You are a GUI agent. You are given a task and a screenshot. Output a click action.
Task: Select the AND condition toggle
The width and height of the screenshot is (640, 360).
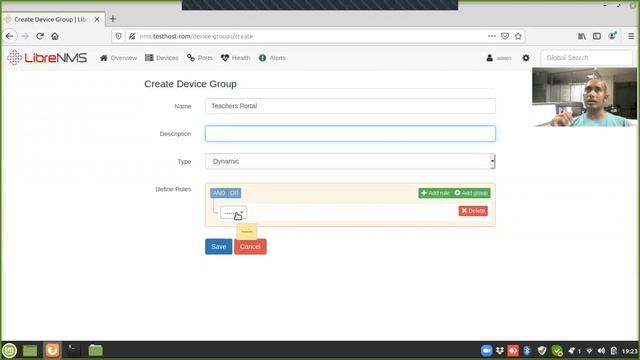pyautogui.click(x=218, y=193)
